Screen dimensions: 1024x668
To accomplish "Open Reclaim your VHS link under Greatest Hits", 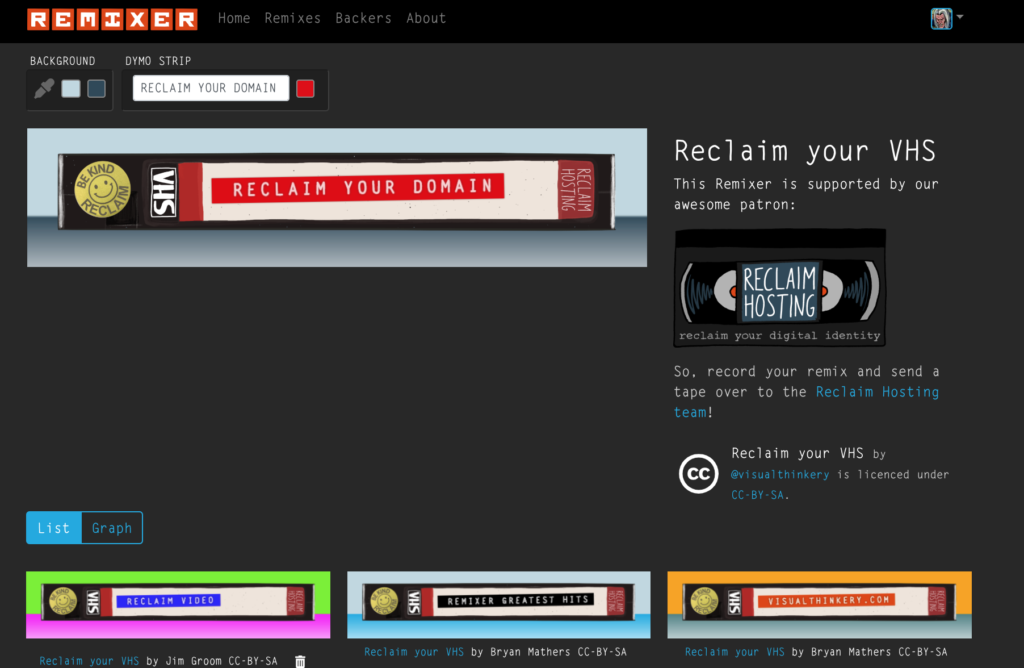I will pos(413,652).
